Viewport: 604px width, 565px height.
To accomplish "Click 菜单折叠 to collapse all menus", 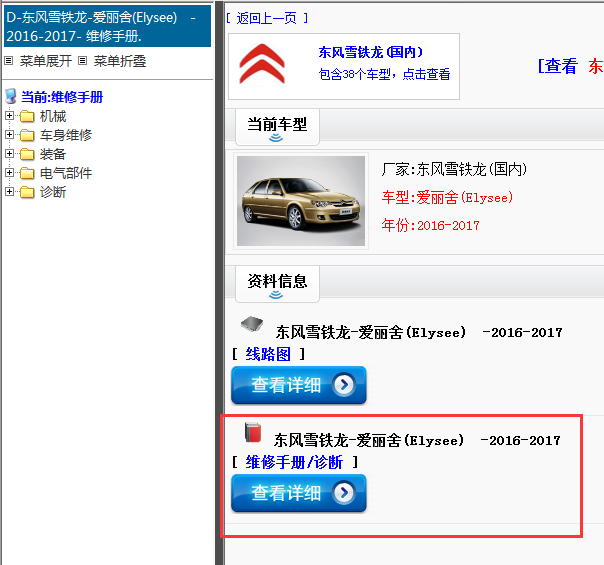I will coord(120,61).
